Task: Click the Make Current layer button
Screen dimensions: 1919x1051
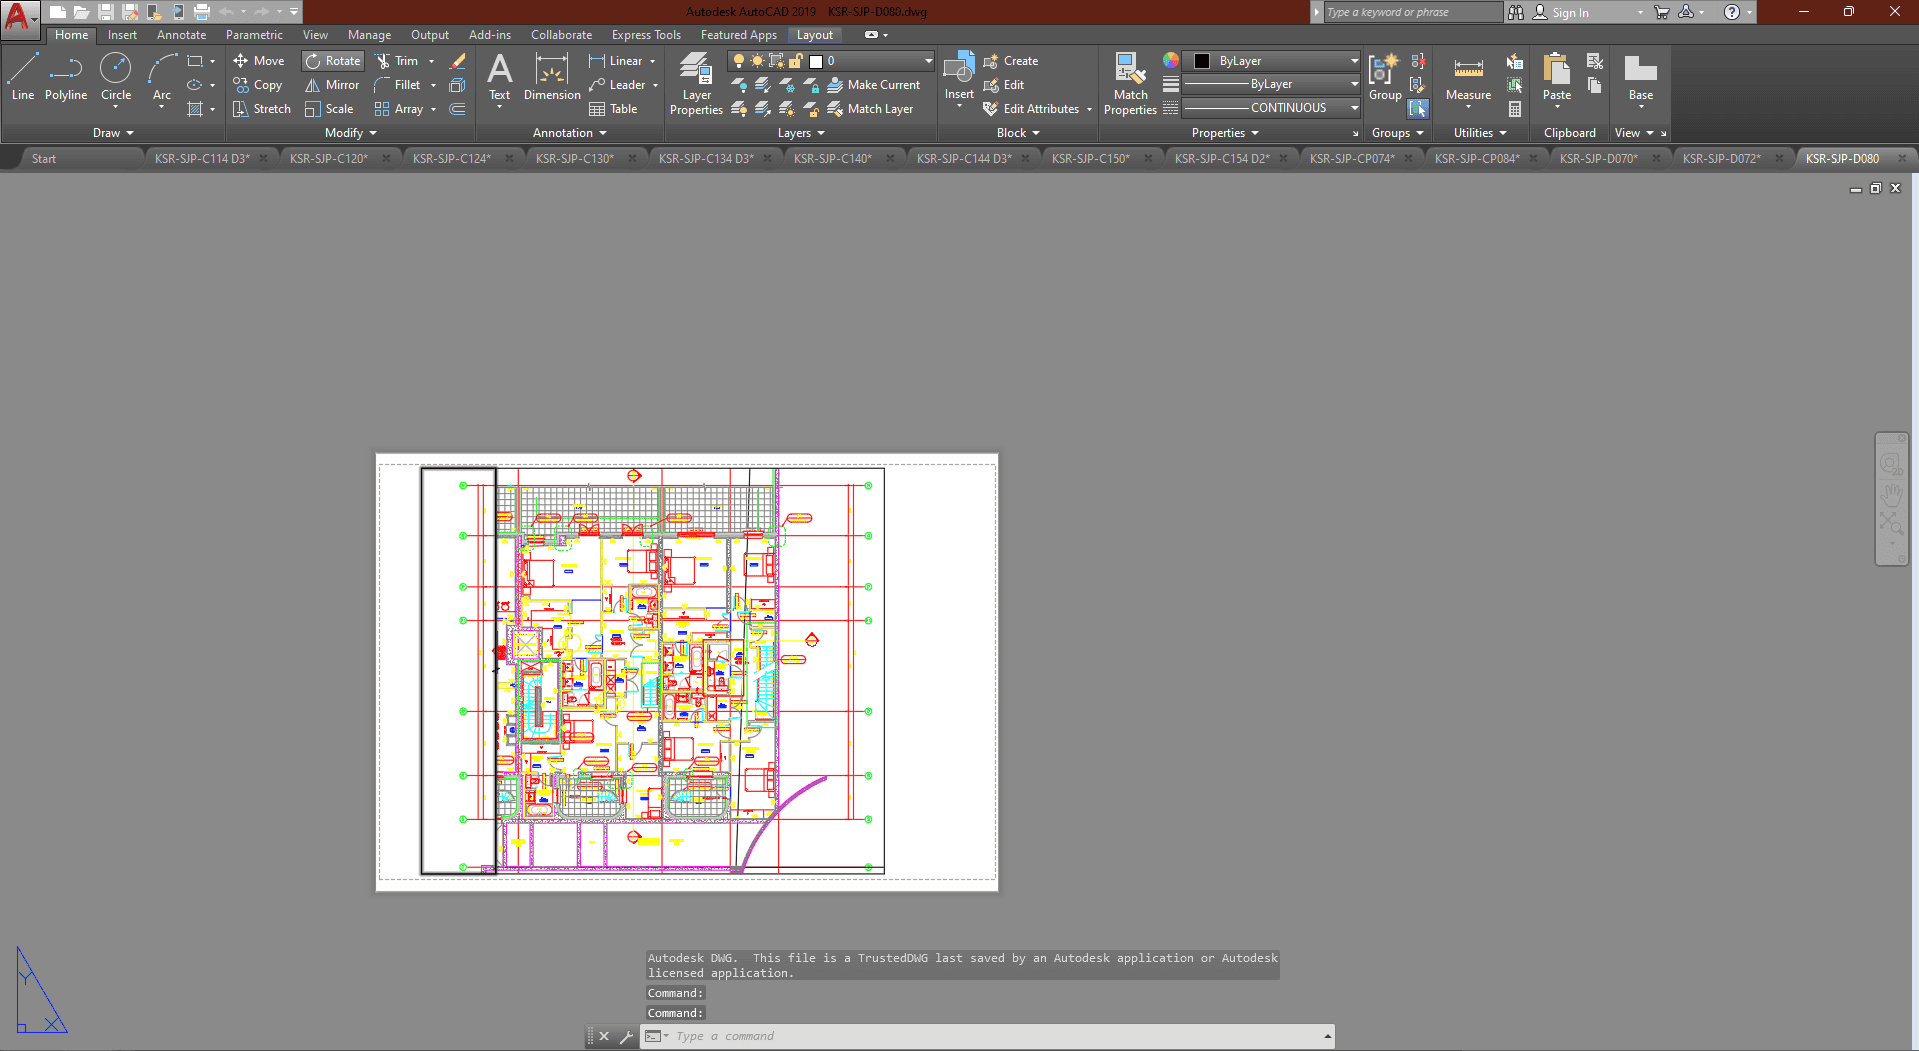Action: (873, 85)
